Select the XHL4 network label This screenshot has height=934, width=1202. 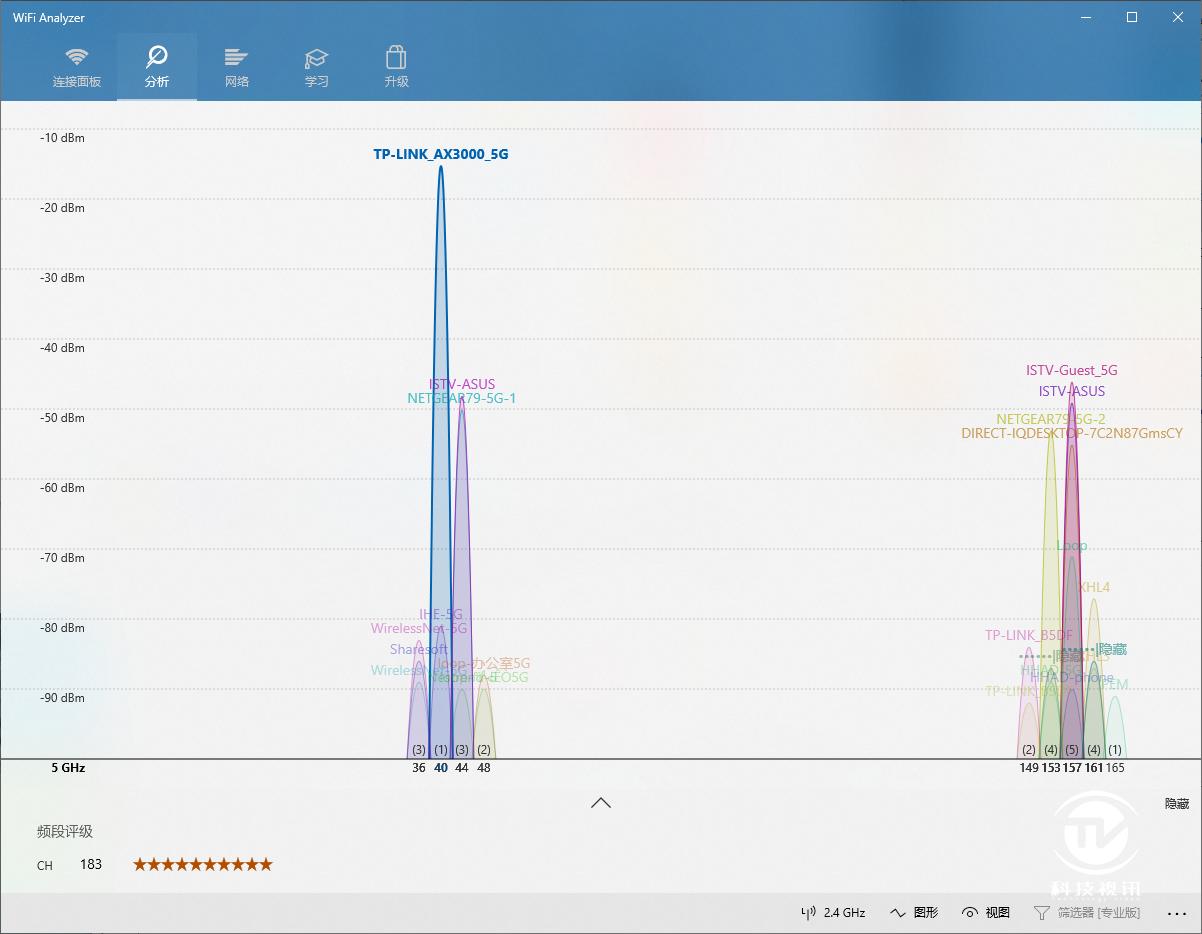1094,587
